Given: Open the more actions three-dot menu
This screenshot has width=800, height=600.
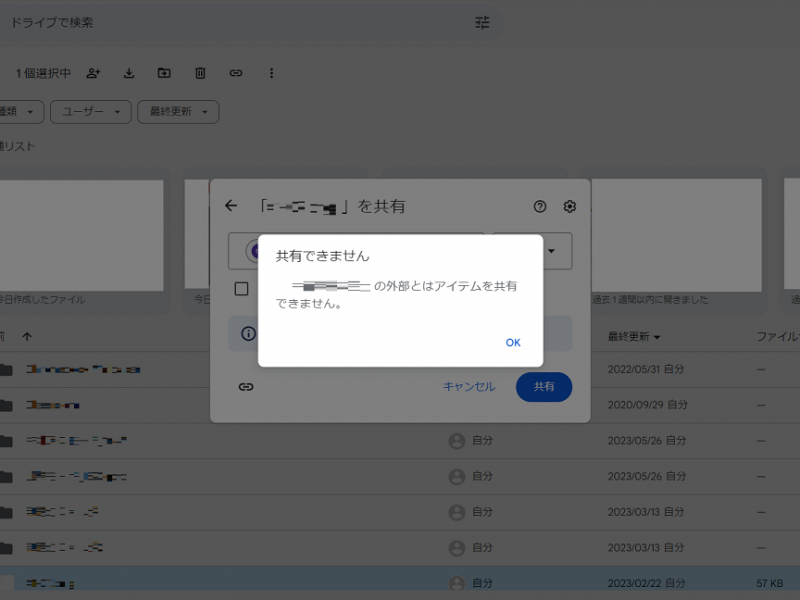Looking at the screenshot, I should point(271,73).
